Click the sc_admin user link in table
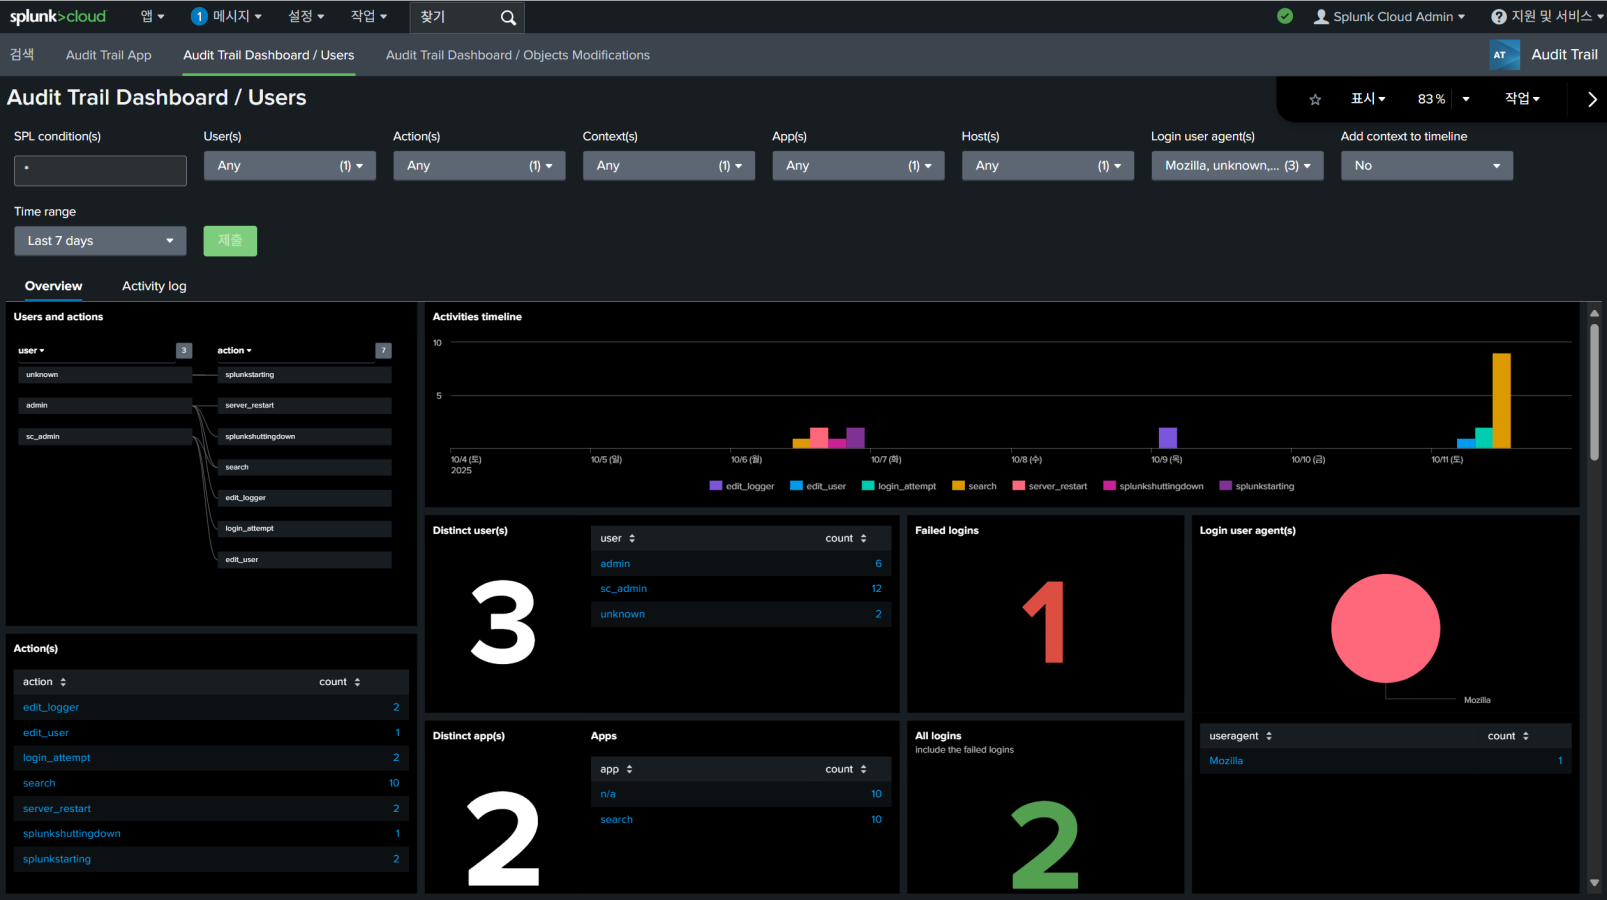The image size is (1607, 900). click(x=623, y=589)
